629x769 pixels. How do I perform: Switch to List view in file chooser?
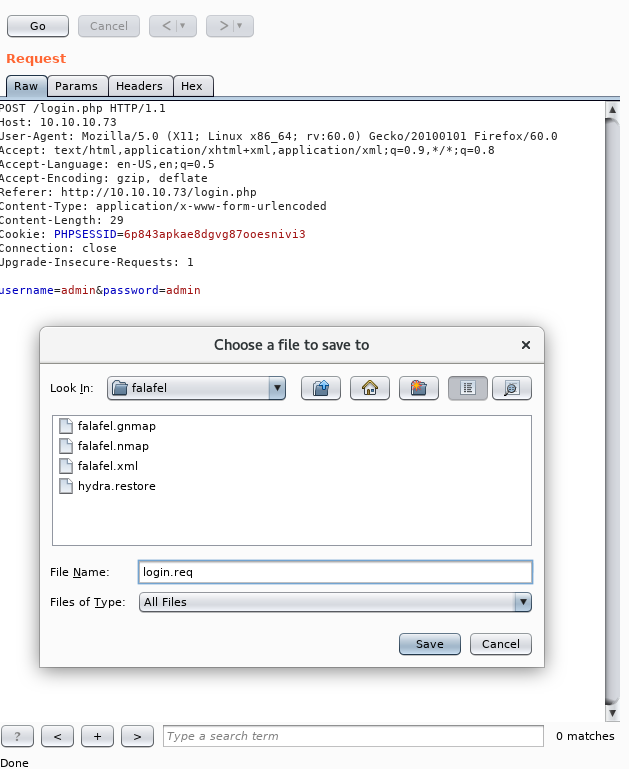pos(468,388)
